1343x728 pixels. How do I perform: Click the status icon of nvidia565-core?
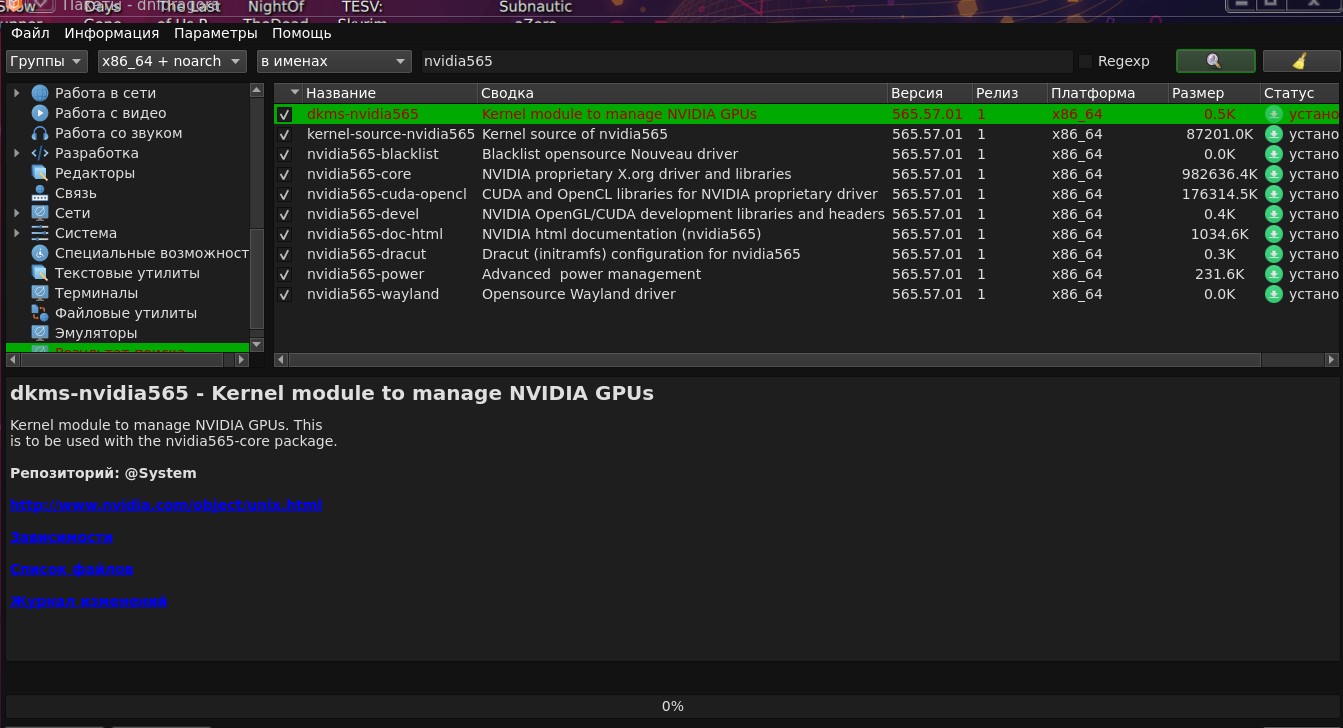pyautogui.click(x=1274, y=174)
